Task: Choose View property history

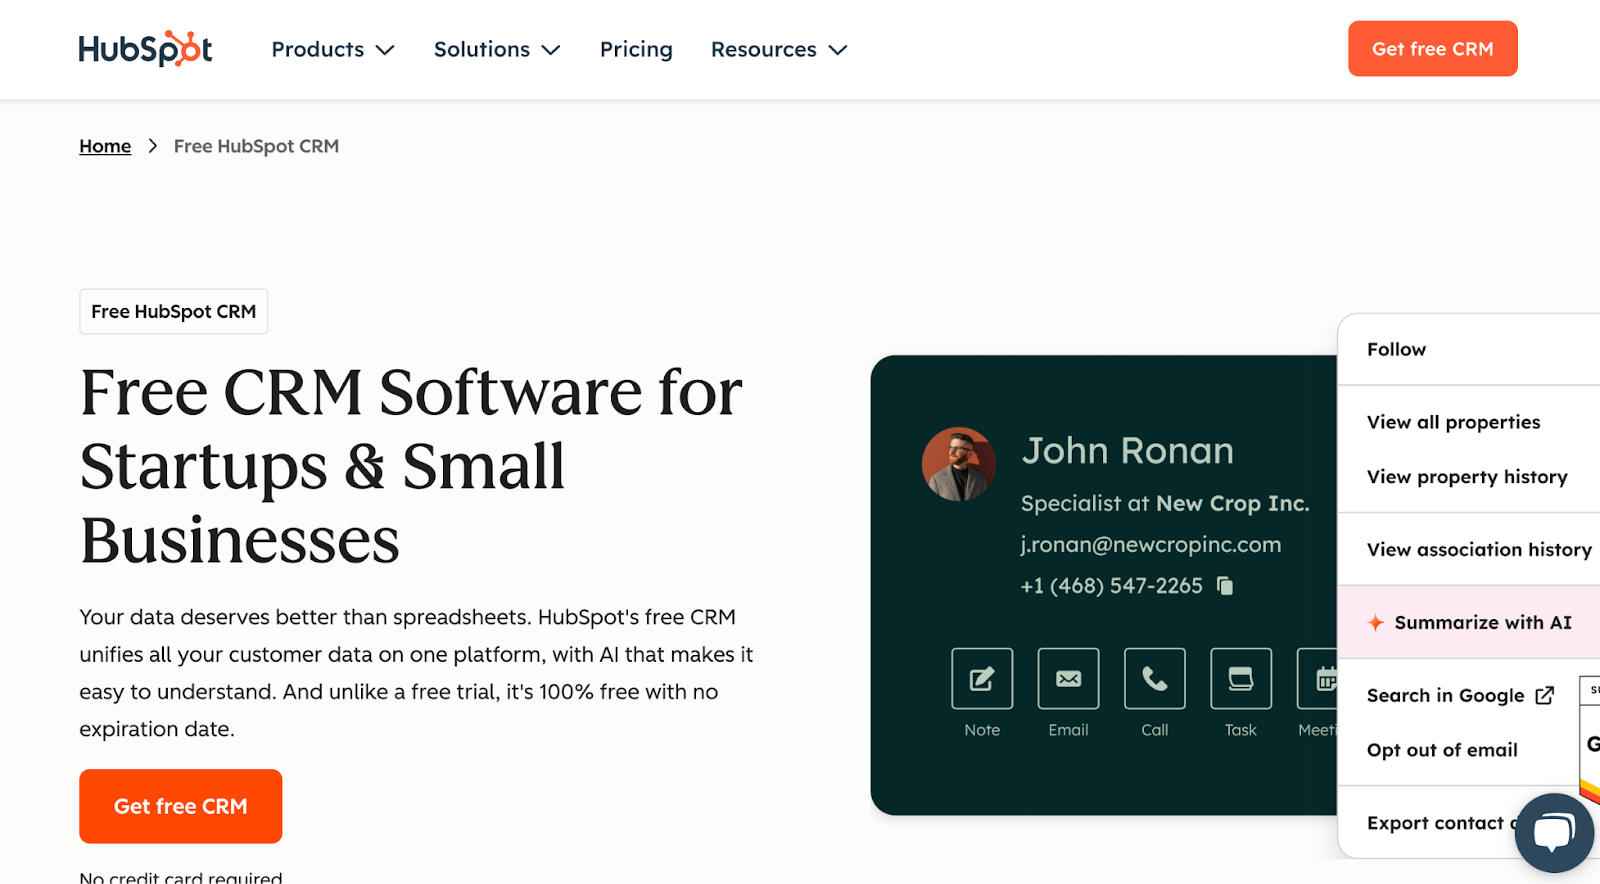Action: pos(1468,477)
